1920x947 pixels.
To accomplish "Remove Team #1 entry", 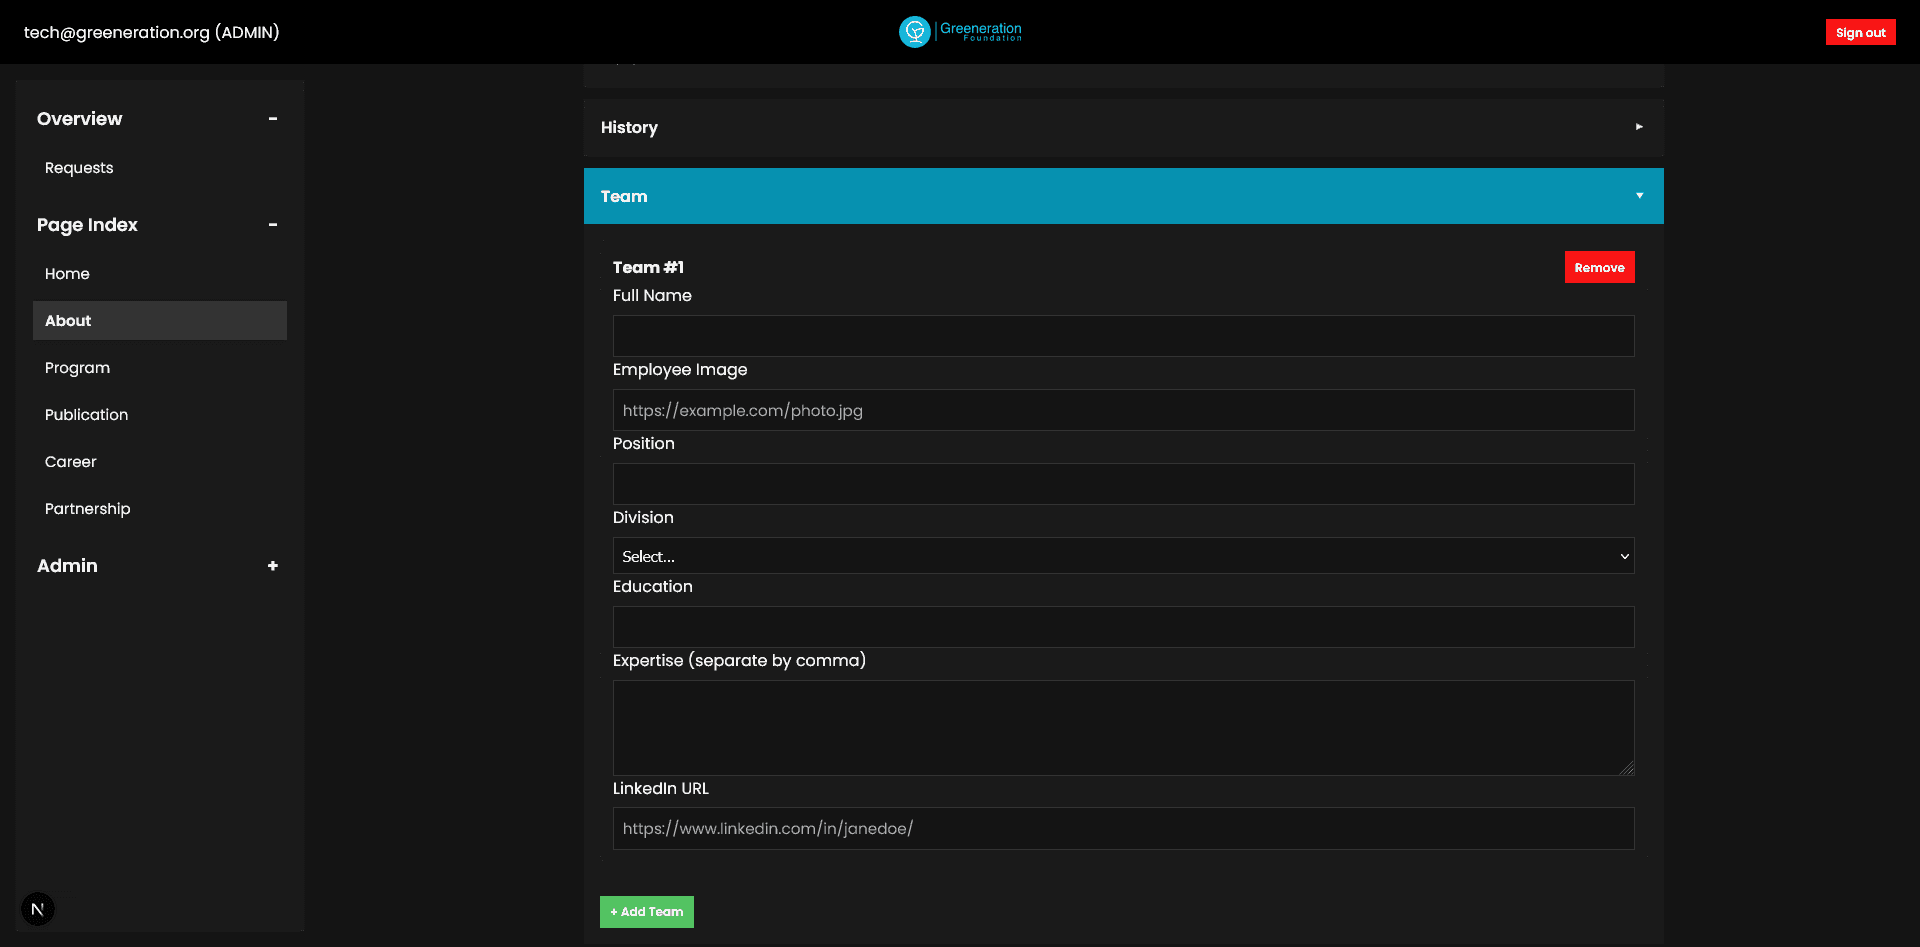I will (1598, 268).
